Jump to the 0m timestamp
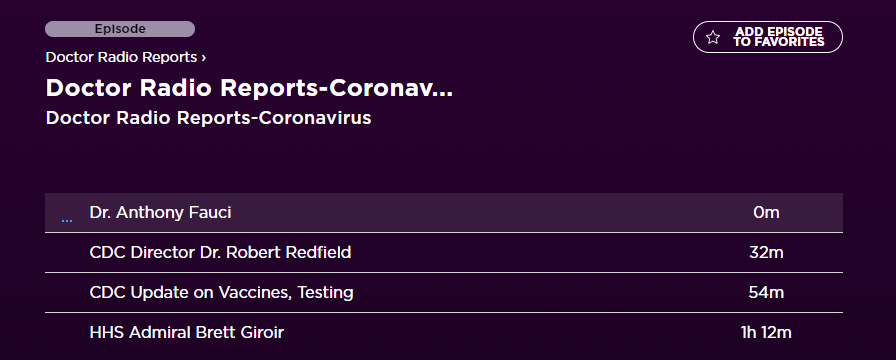 pos(766,213)
